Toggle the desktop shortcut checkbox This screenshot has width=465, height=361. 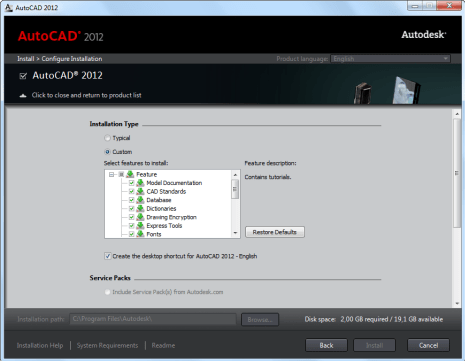pos(107,256)
